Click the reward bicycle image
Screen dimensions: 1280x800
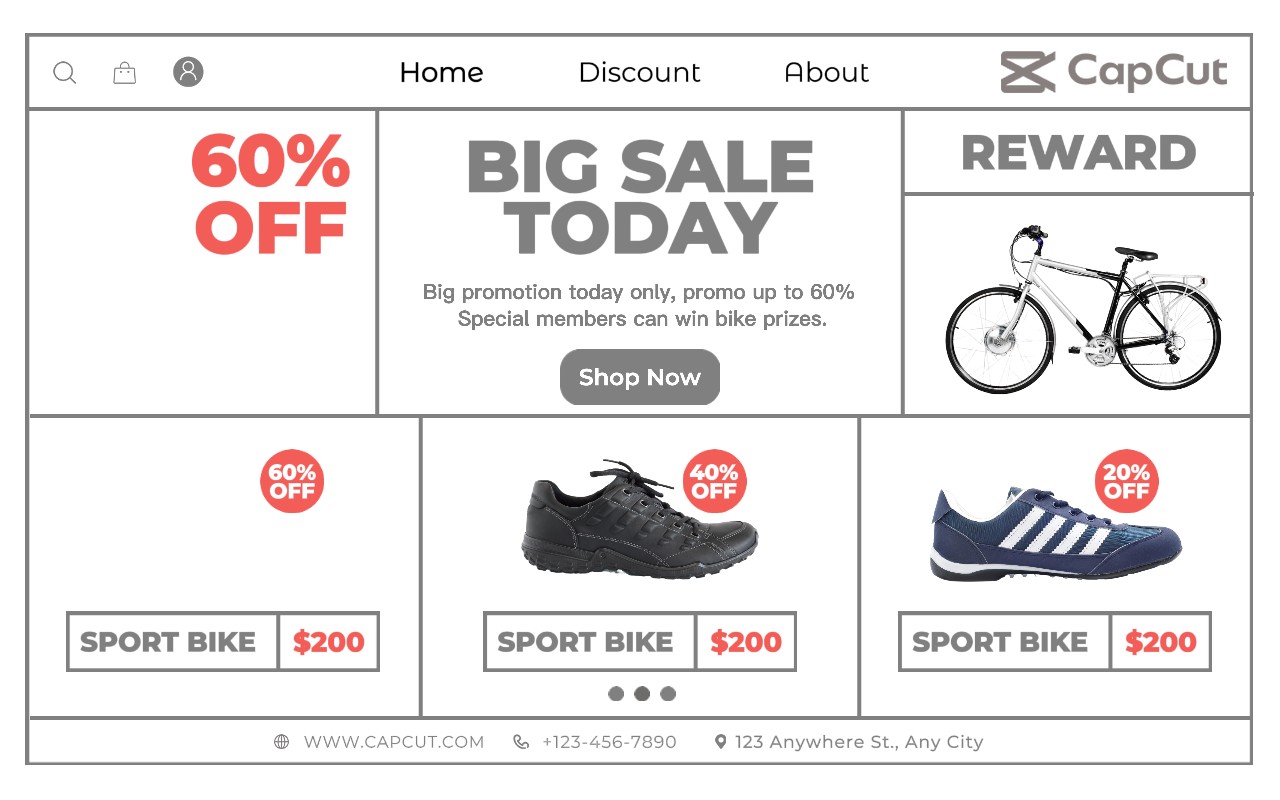(x=1082, y=309)
